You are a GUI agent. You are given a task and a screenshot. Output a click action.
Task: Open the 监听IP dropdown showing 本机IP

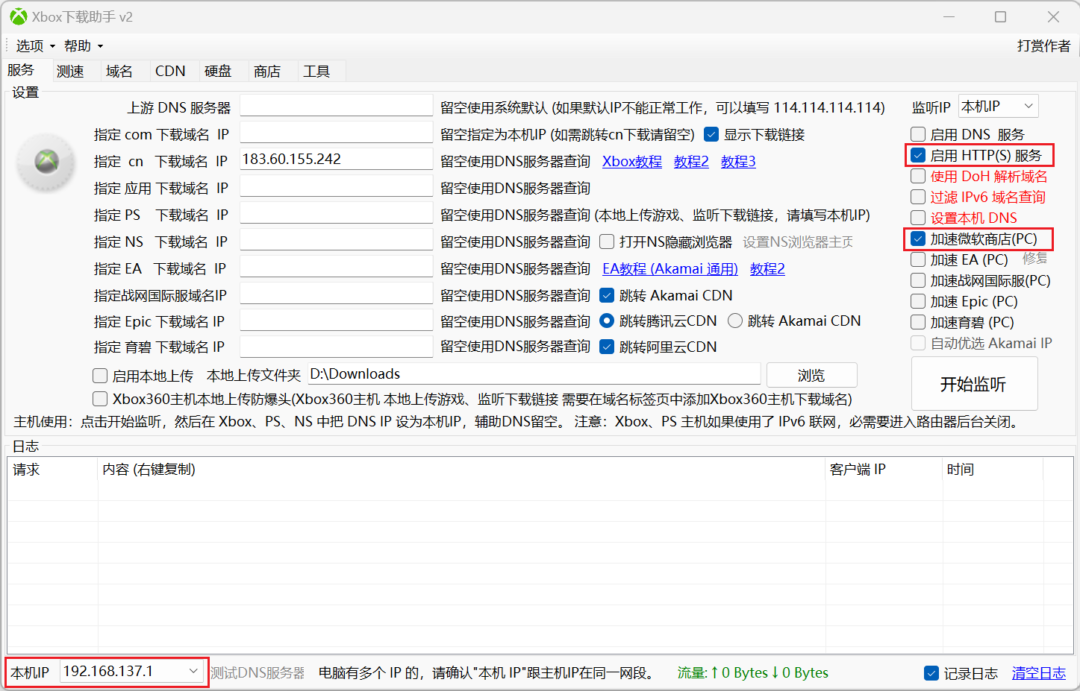click(x=997, y=105)
